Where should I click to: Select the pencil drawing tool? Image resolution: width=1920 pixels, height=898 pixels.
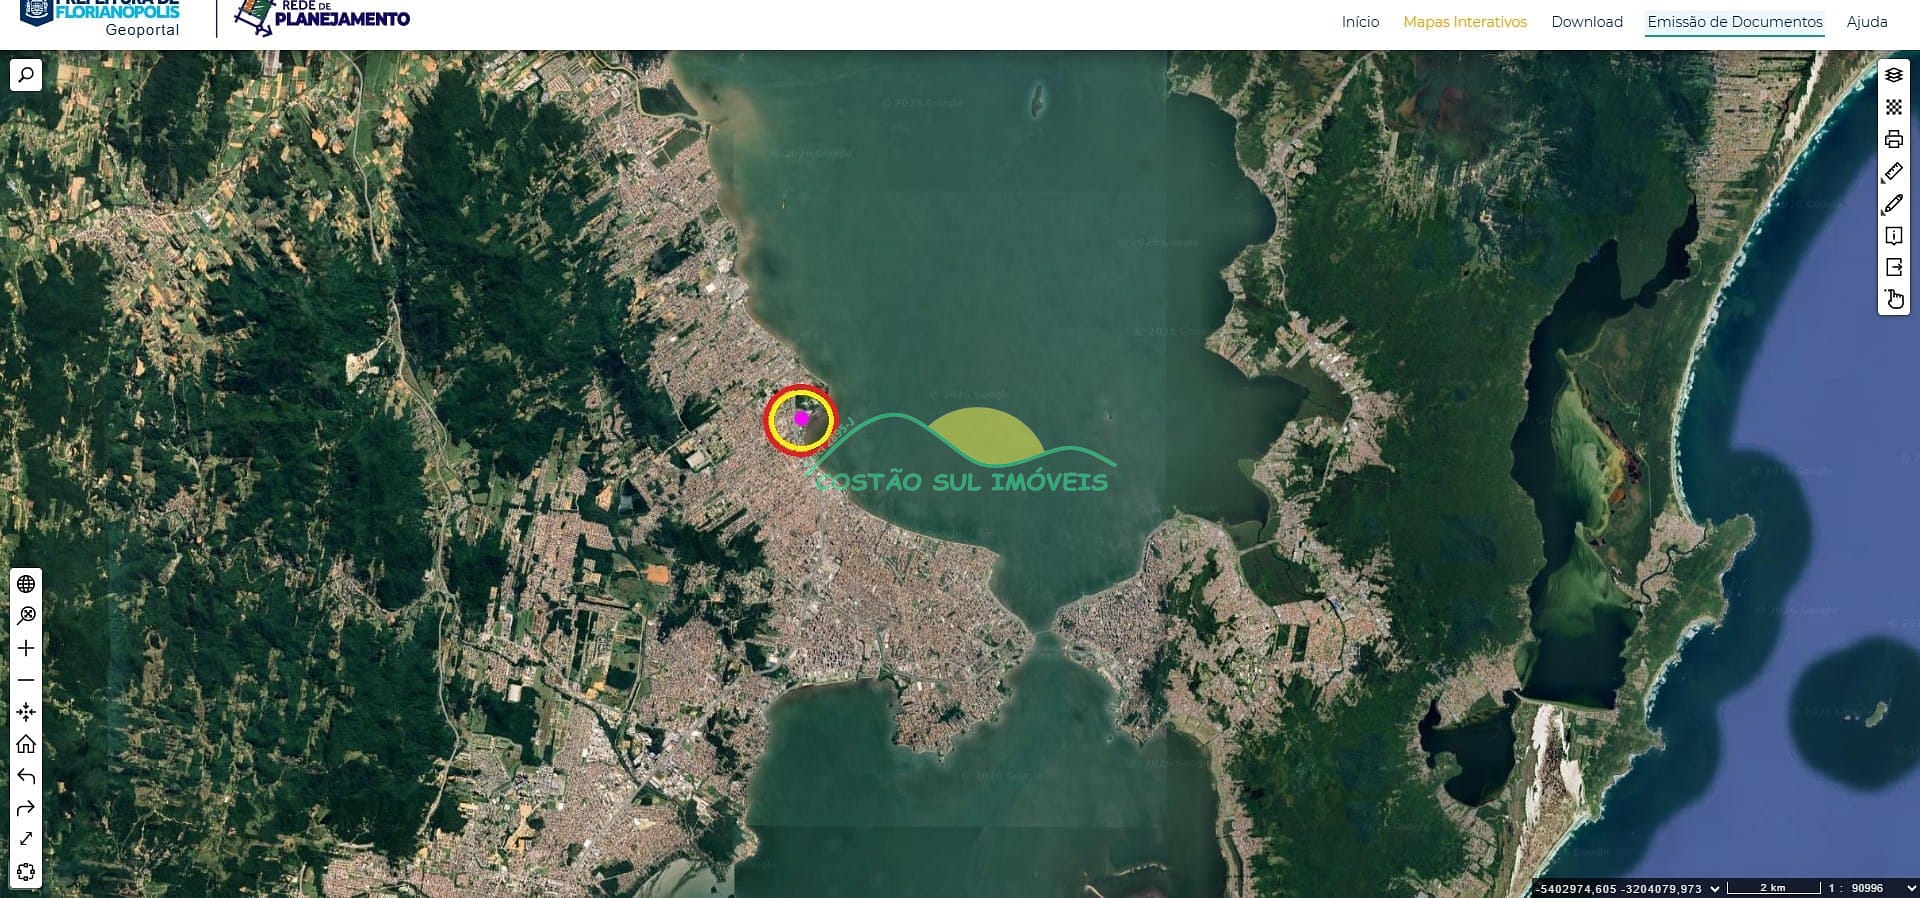(1893, 204)
